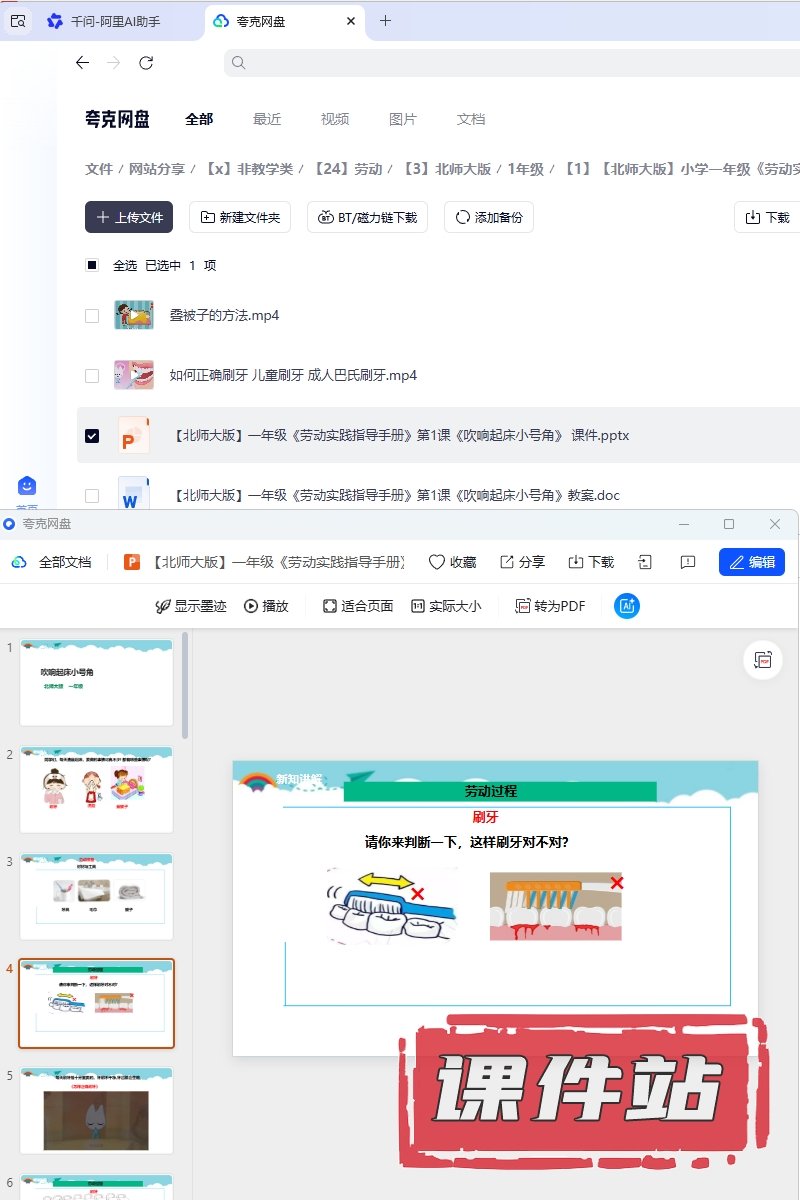The width and height of the screenshot is (800, 1200).
Task: Click the move-to-folder icon beside 下载
Action: tap(645, 562)
